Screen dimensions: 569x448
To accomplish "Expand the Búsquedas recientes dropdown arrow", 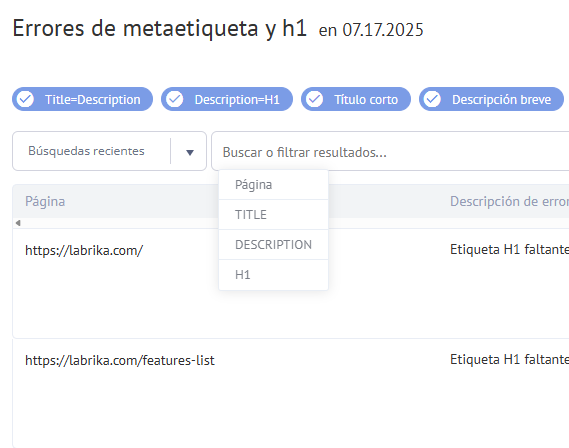I will pos(189,152).
